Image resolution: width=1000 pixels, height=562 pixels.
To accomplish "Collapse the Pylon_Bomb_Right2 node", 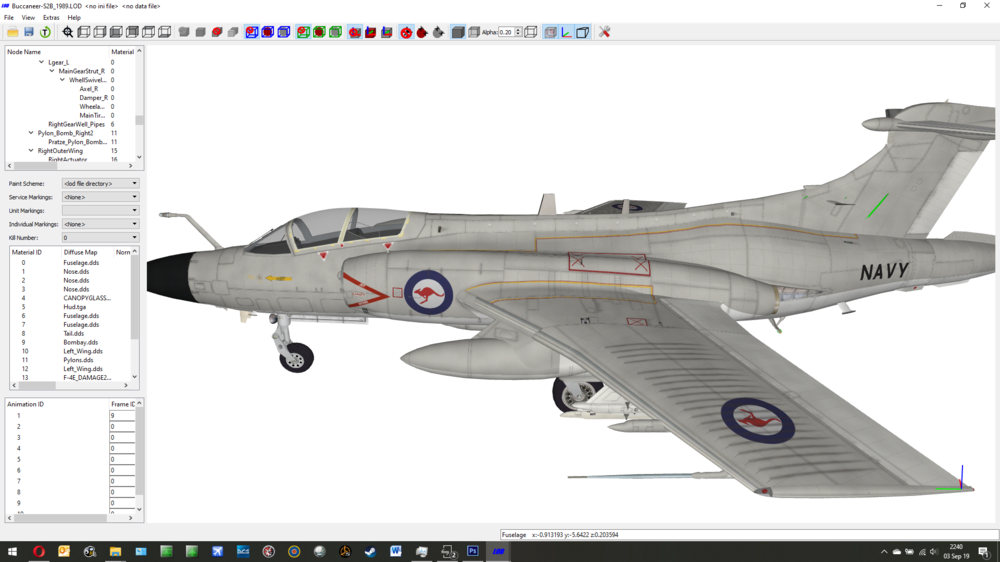I will click(x=31, y=133).
